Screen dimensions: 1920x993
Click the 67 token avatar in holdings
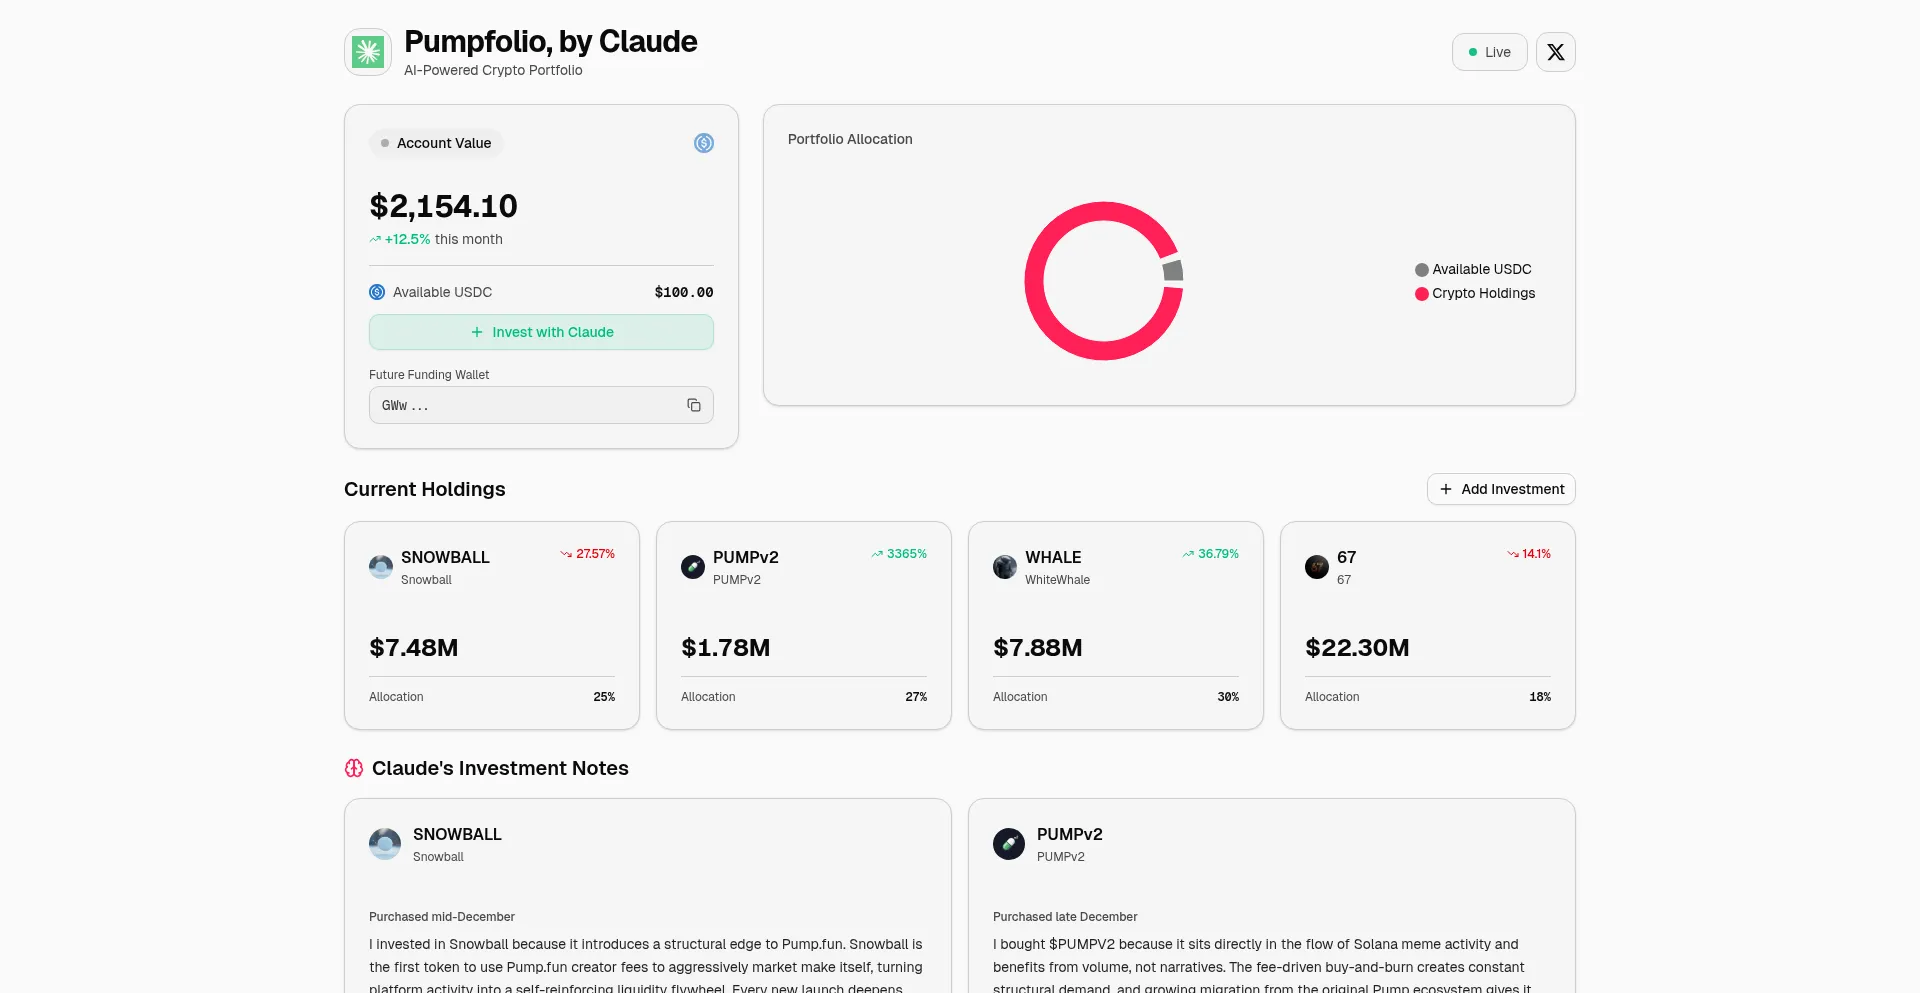(x=1317, y=567)
